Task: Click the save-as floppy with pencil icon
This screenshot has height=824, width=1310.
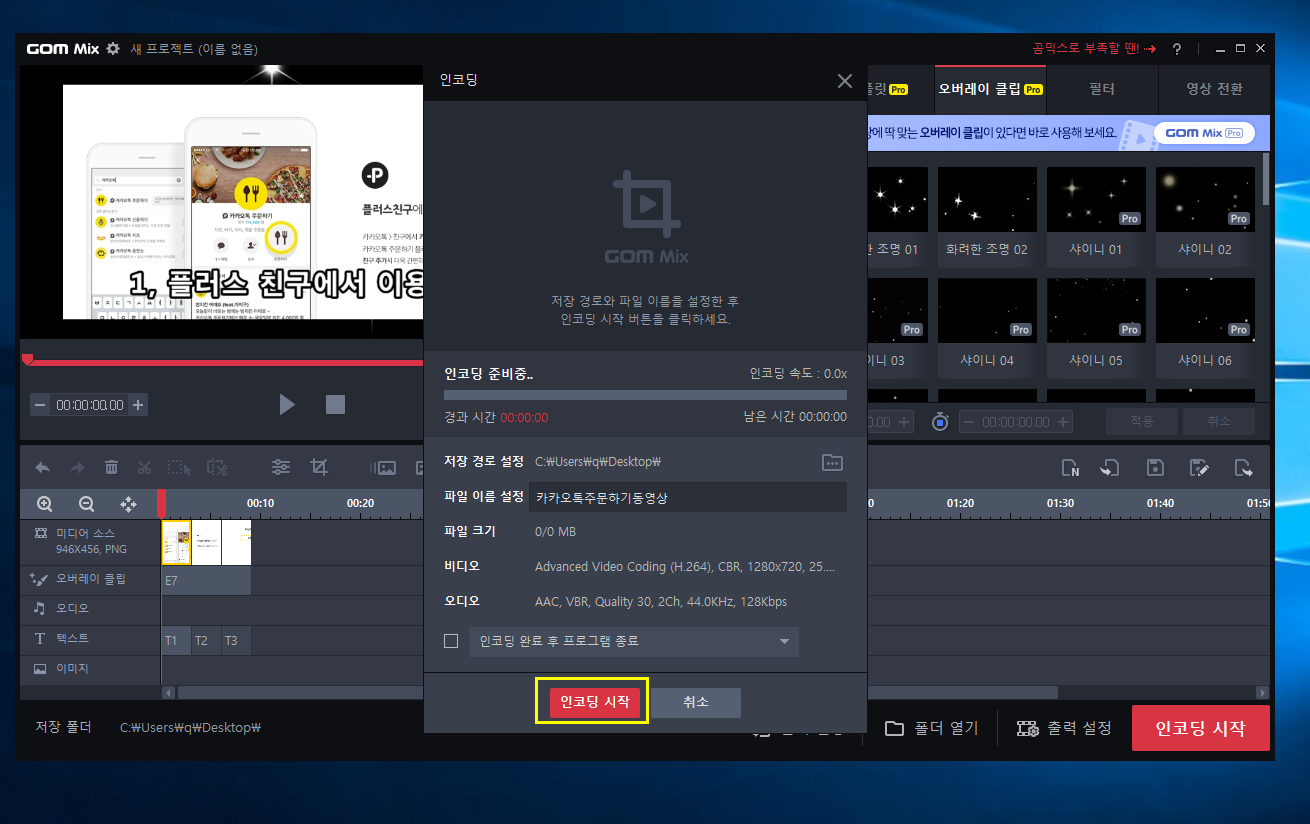Action: pyautogui.click(x=1199, y=467)
